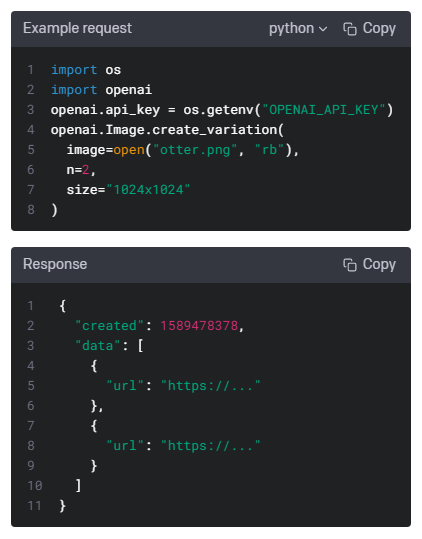Click the n=2 code line
422x539 pixels.
point(81,170)
